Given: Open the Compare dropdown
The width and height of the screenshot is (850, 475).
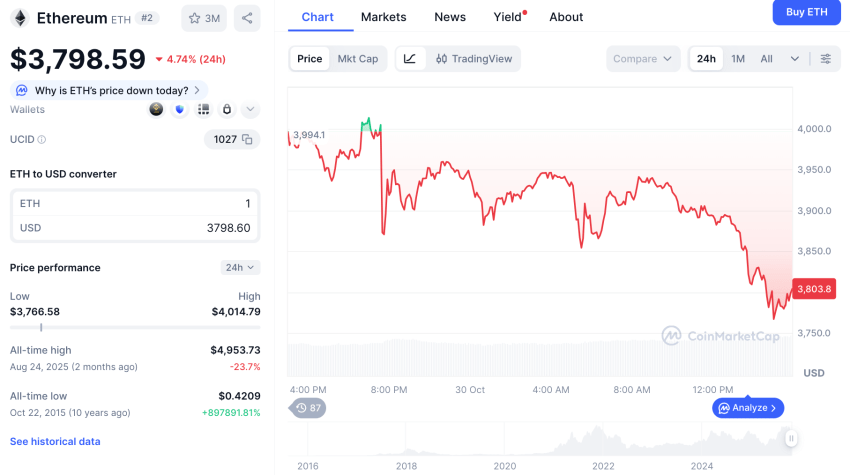Looking at the screenshot, I should [642, 59].
